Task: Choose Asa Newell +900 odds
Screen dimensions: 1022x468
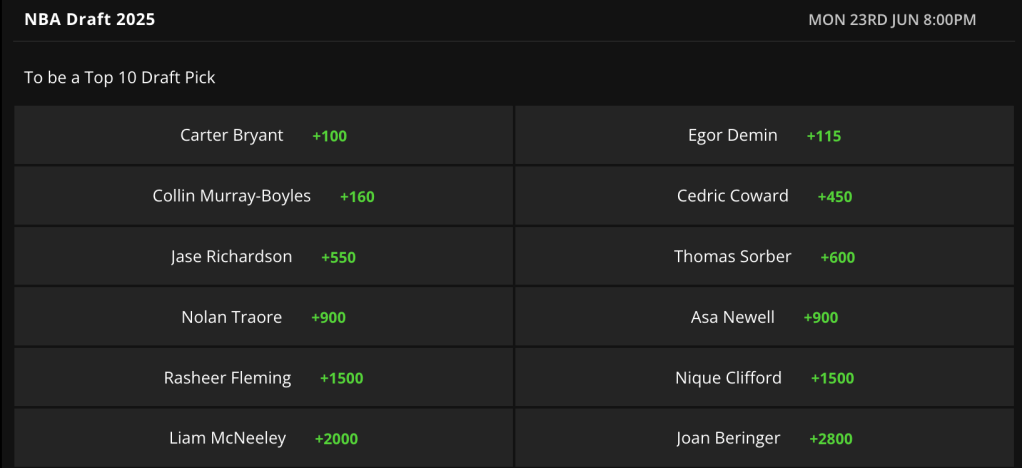Action: click(765, 317)
